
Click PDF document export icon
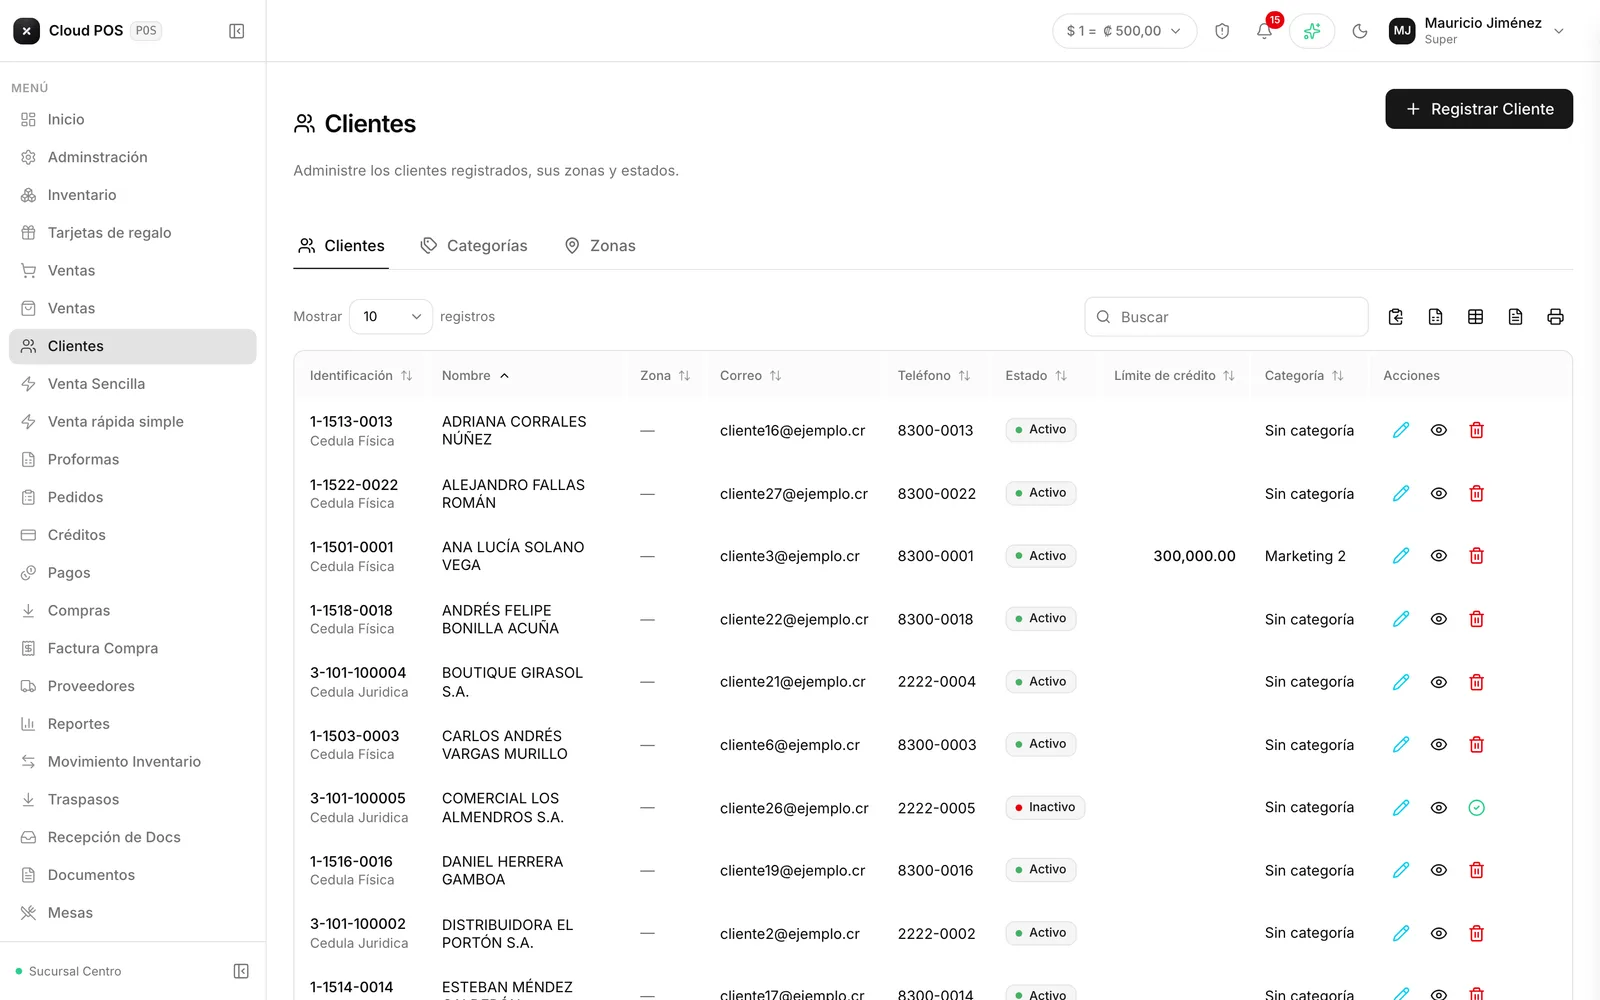(x=1516, y=317)
